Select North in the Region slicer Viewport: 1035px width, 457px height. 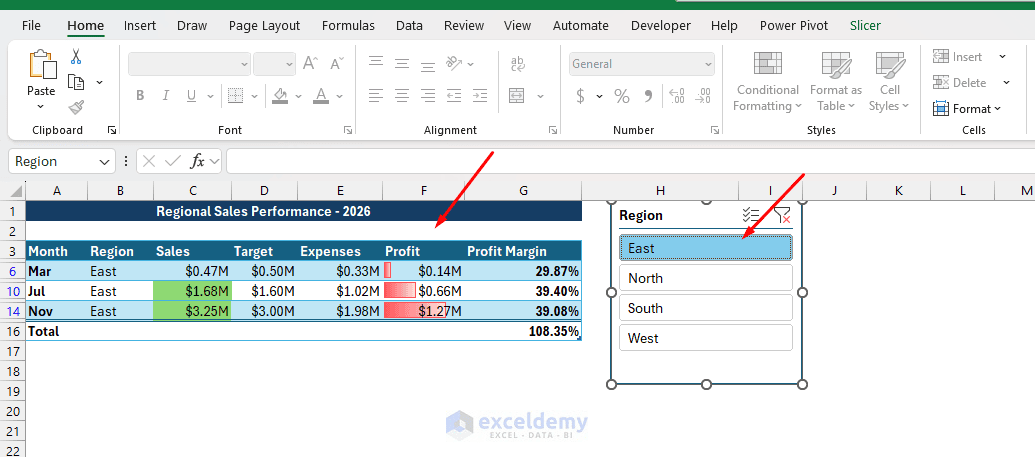(x=706, y=278)
